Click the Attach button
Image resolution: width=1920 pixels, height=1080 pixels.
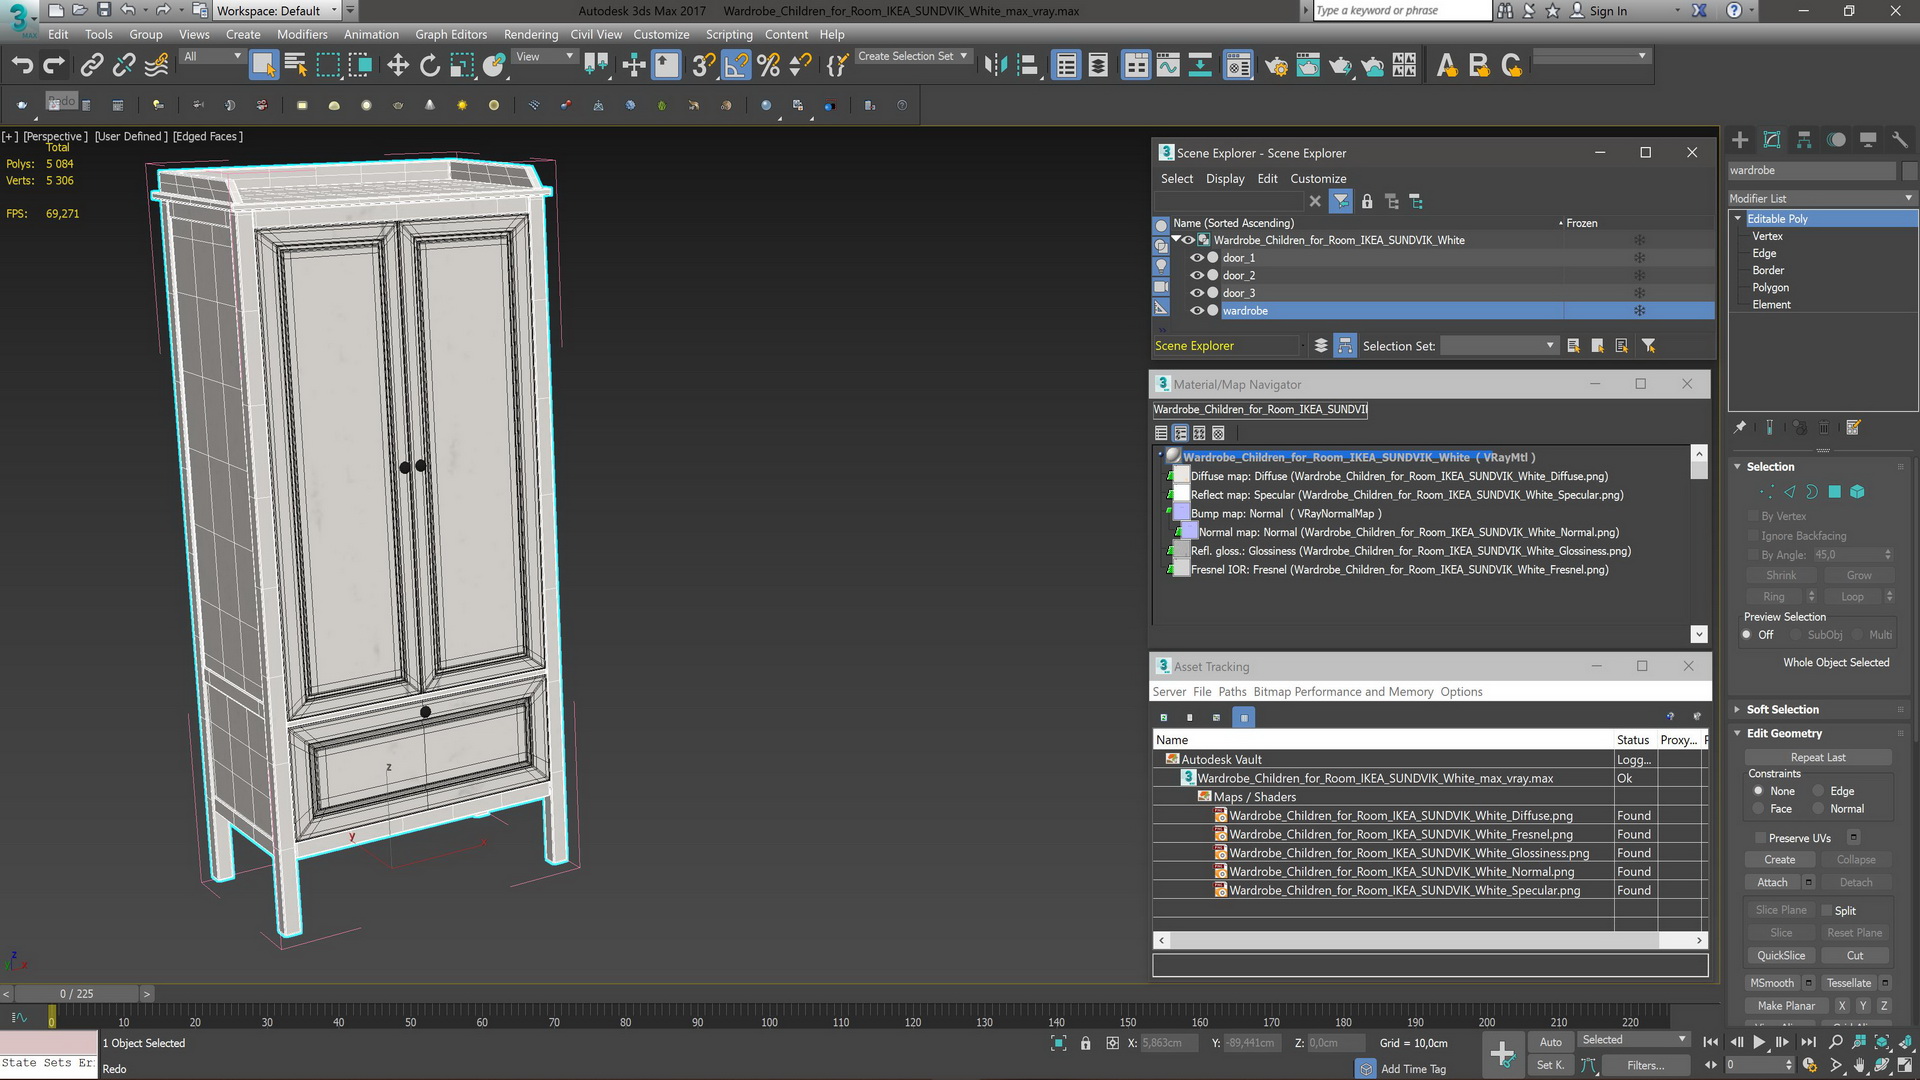[x=1772, y=883]
